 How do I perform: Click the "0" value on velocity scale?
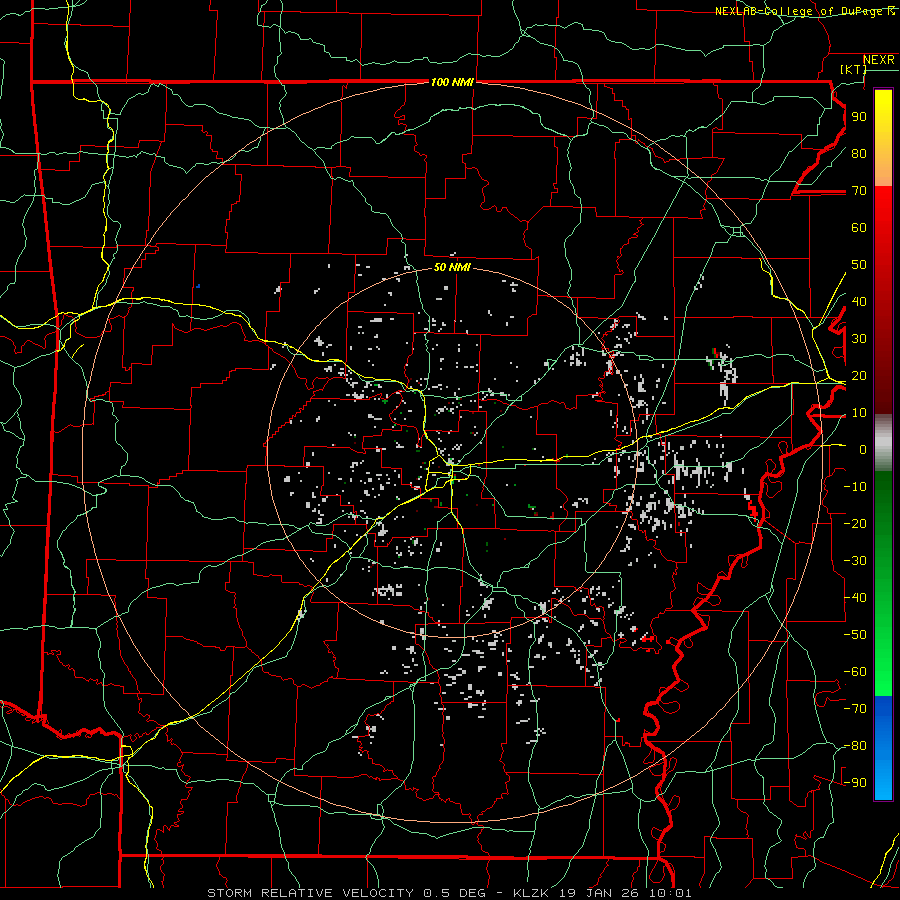[863, 449]
